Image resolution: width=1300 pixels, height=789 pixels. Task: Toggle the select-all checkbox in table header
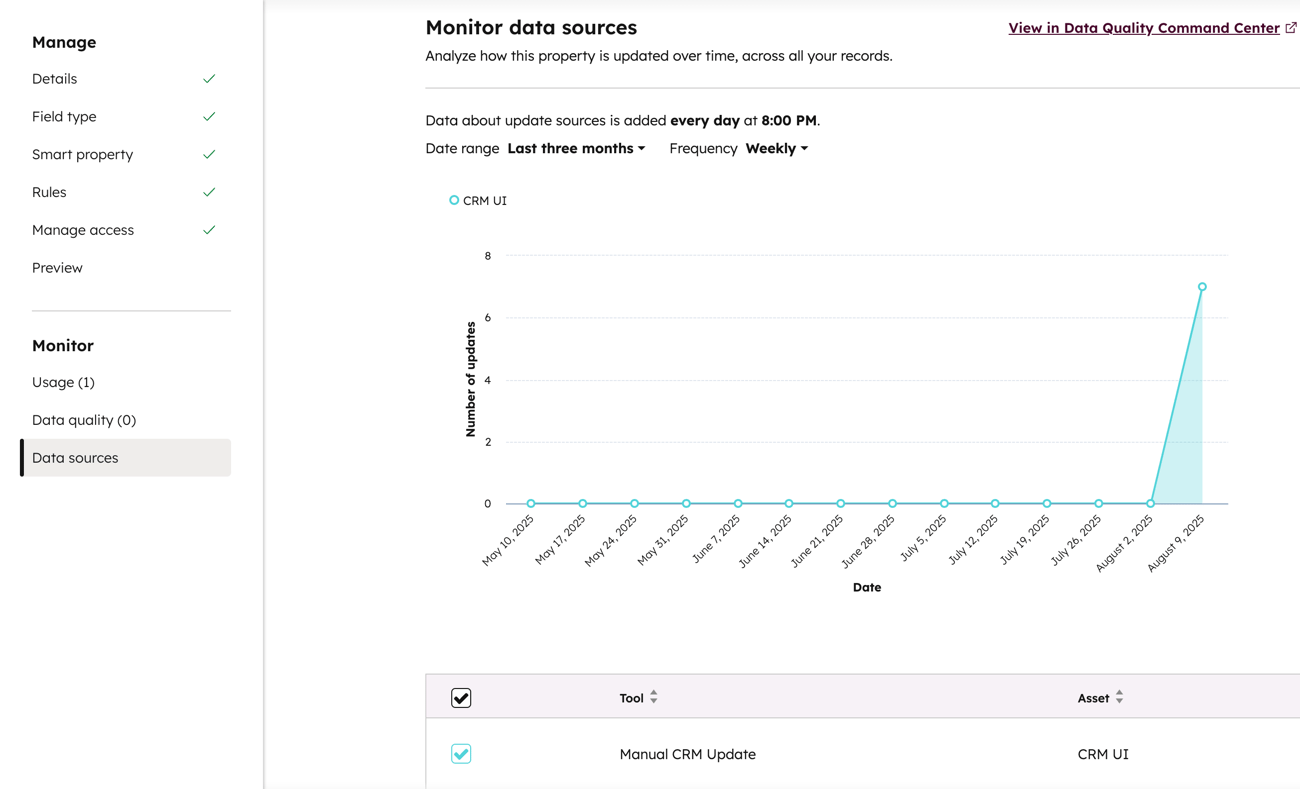coord(461,698)
